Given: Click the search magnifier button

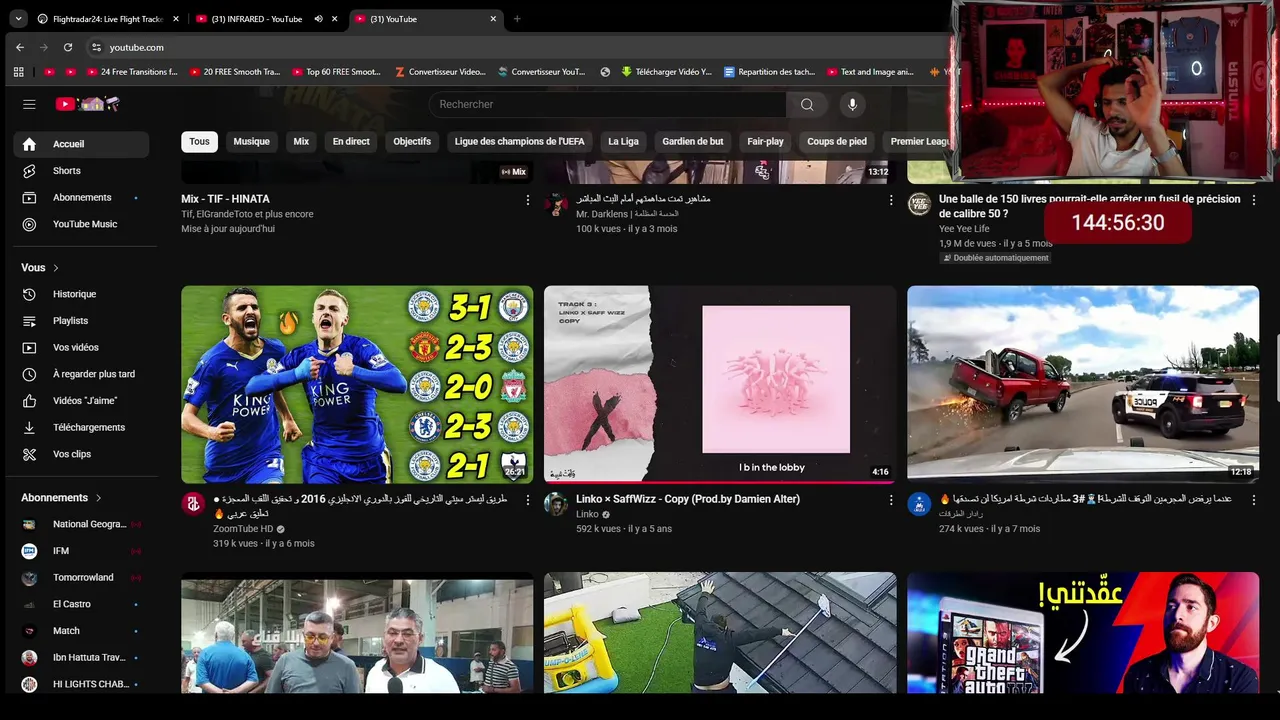Looking at the screenshot, I should [807, 104].
